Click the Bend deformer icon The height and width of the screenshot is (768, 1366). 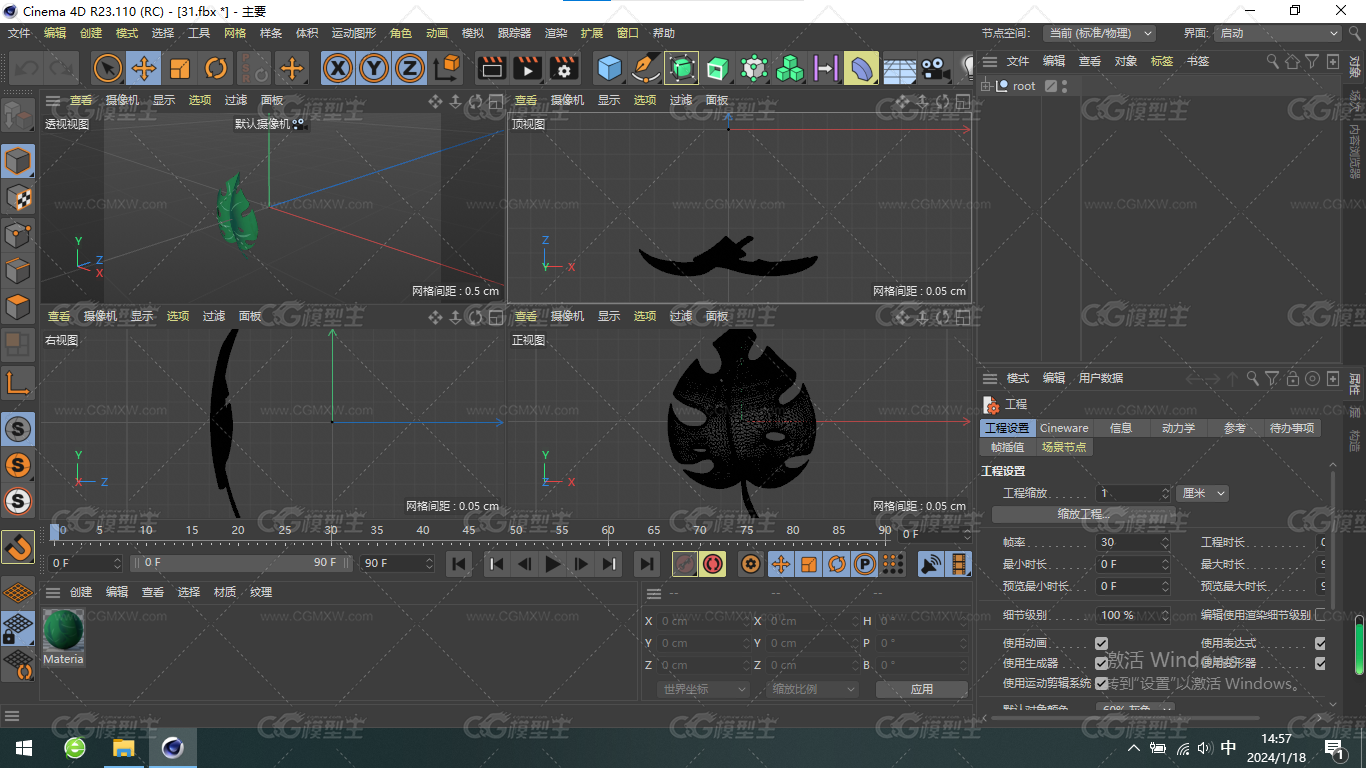pyautogui.click(x=861, y=68)
